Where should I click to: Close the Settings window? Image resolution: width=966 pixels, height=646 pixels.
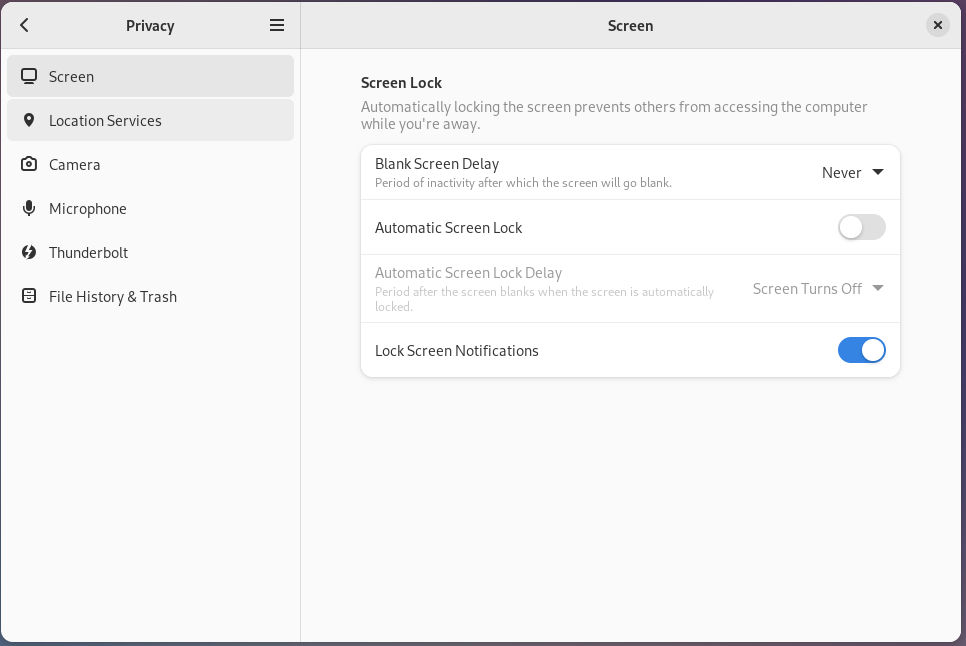pyautogui.click(x=937, y=26)
